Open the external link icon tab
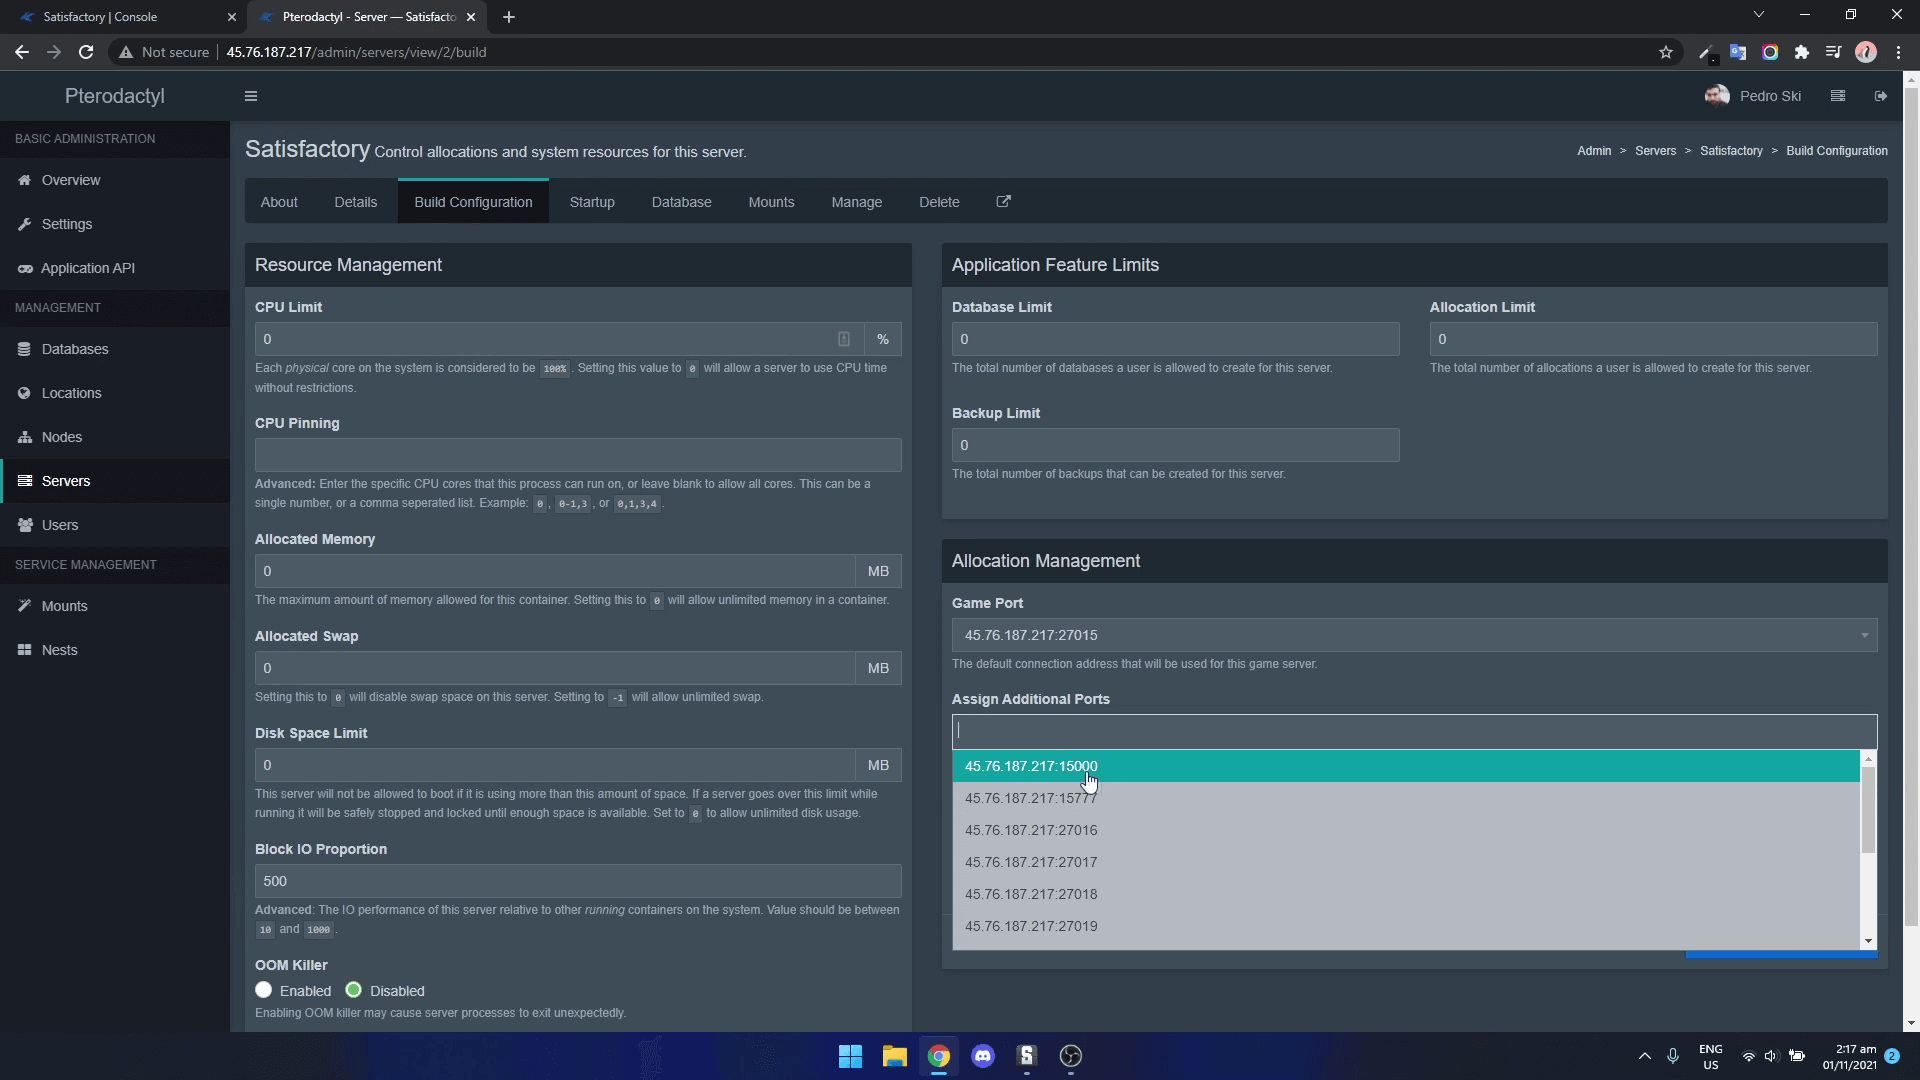The image size is (1920, 1080). coord(1003,201)
